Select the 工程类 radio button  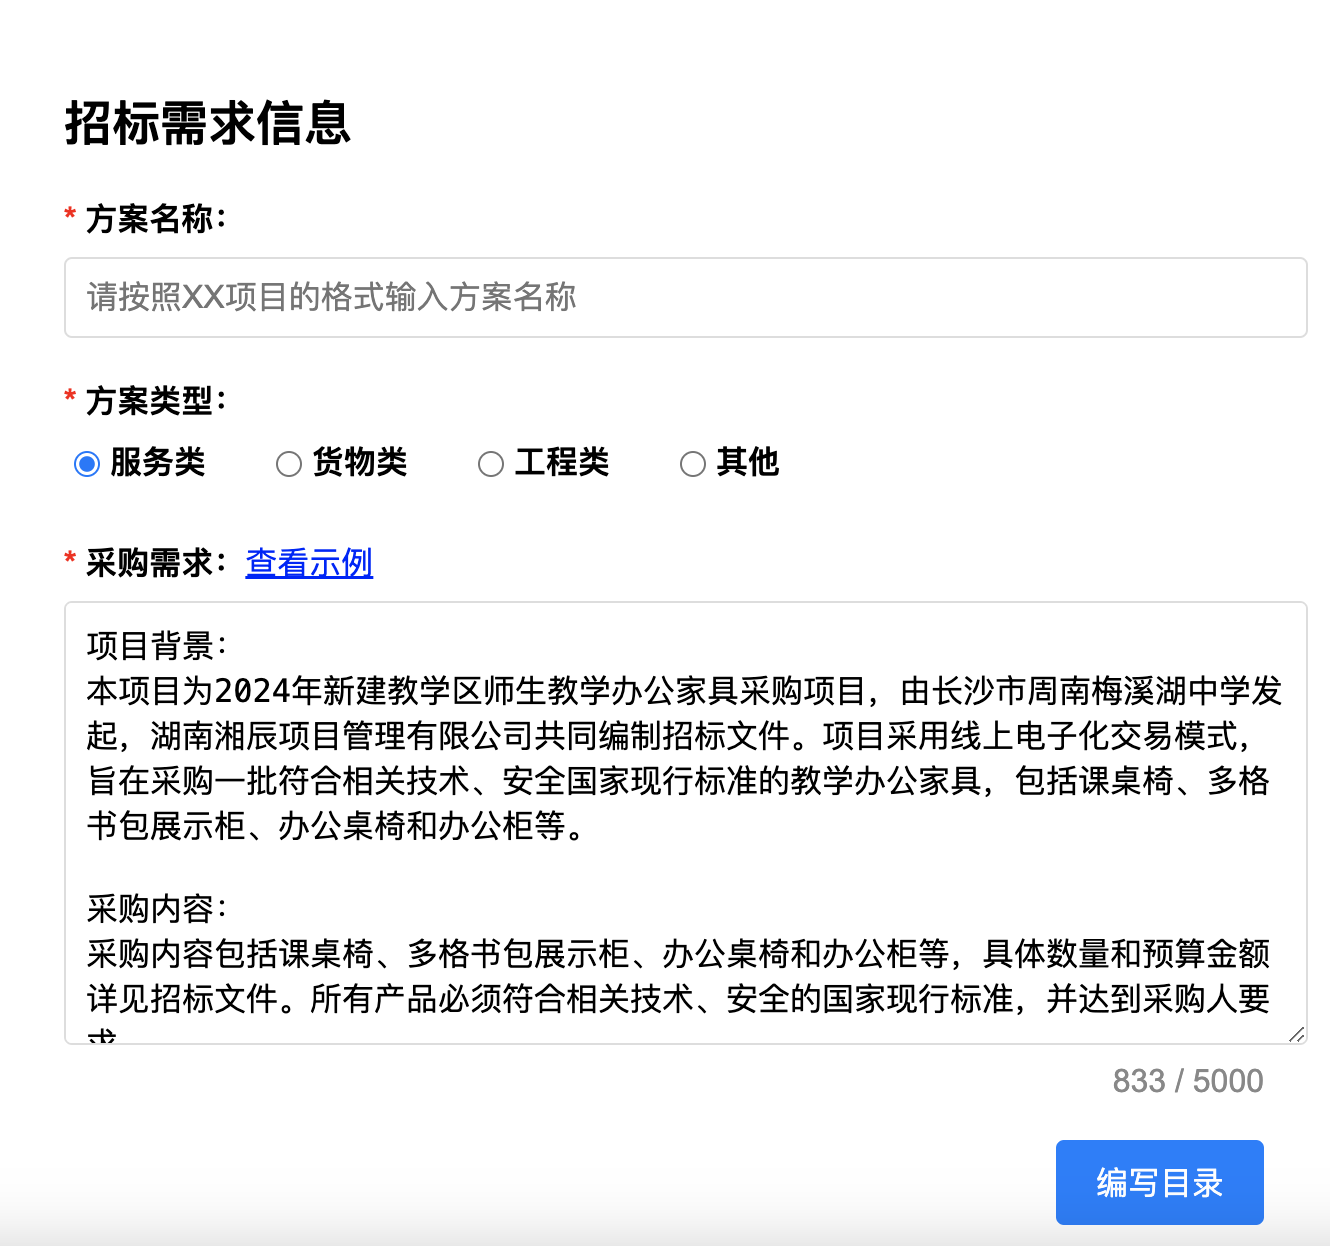click(491, 463)
